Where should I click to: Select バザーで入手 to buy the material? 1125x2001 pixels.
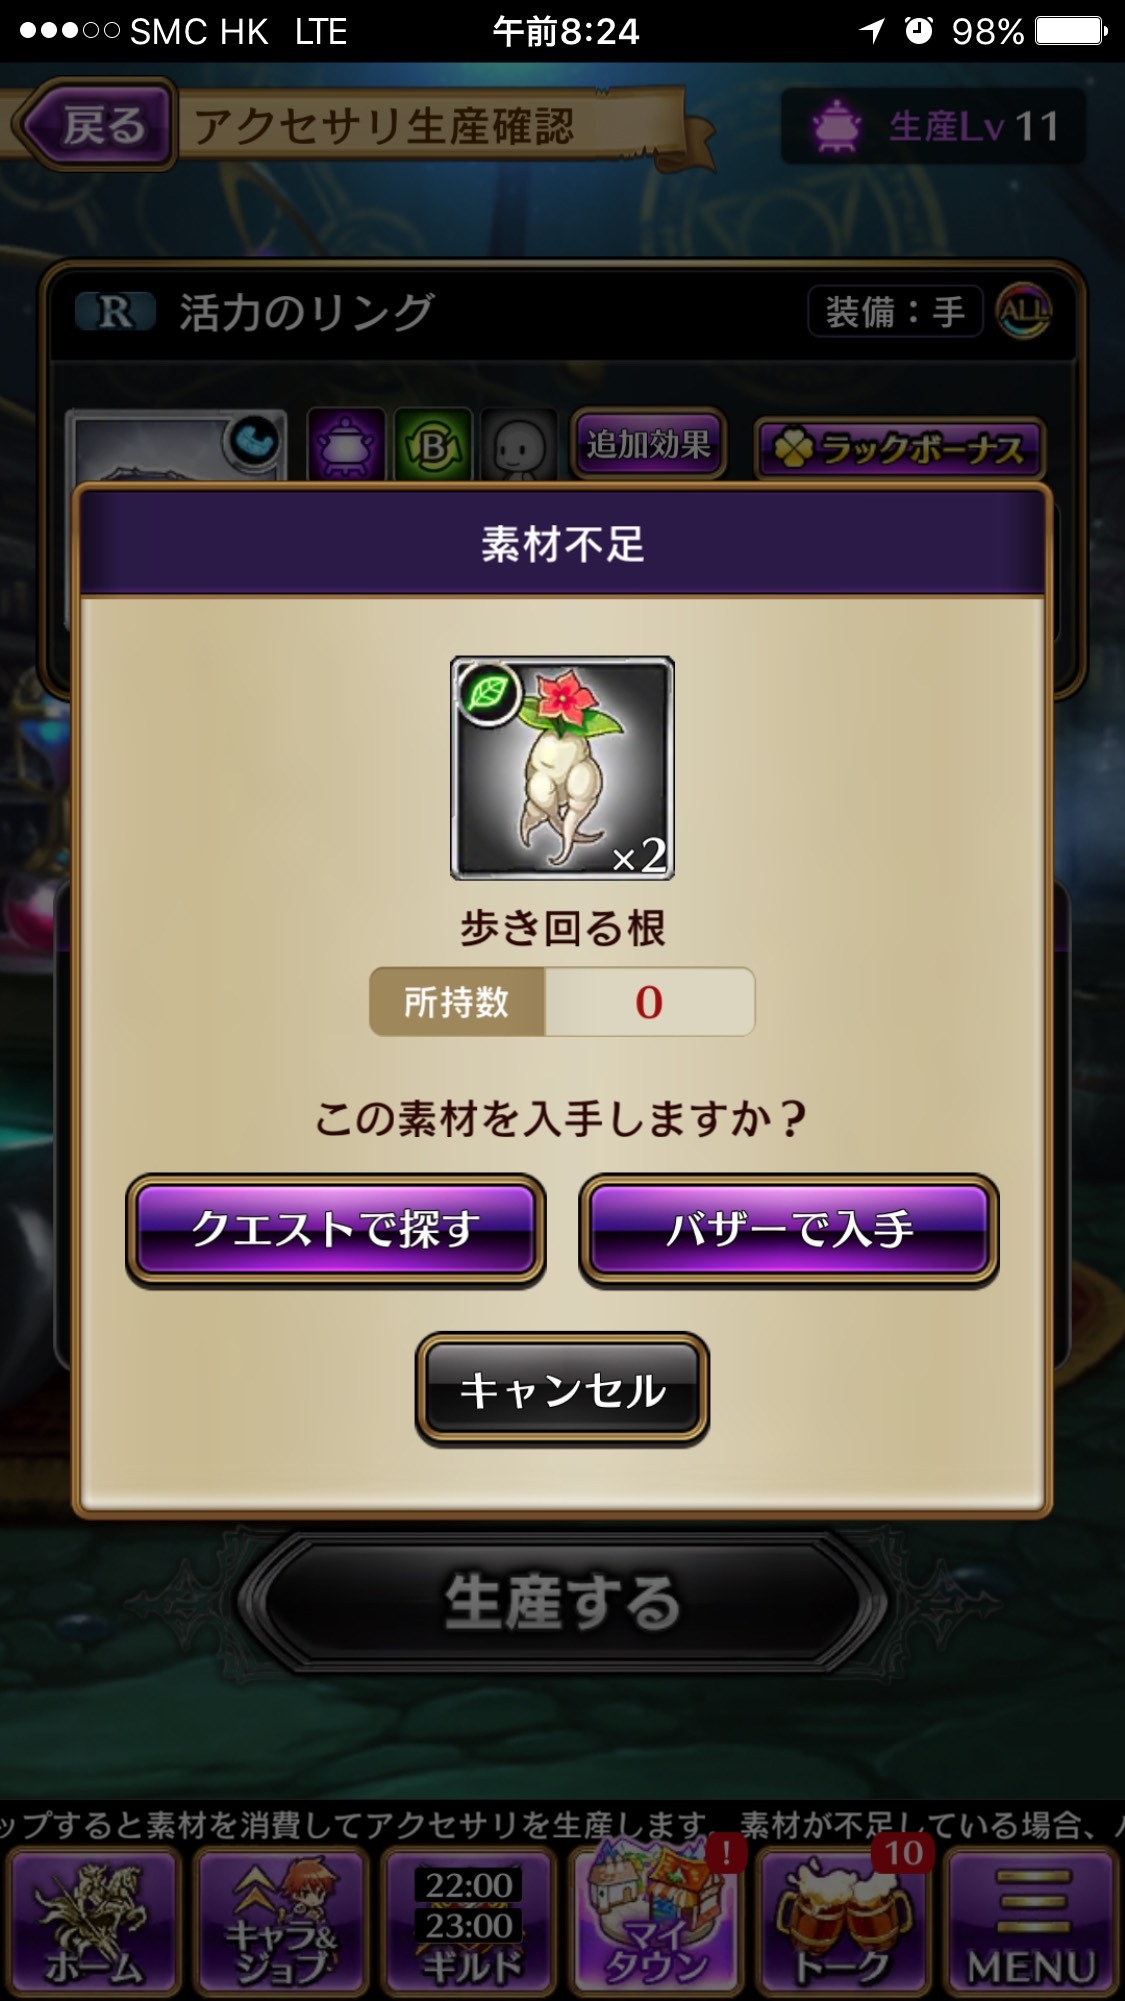pos(788,1230)
